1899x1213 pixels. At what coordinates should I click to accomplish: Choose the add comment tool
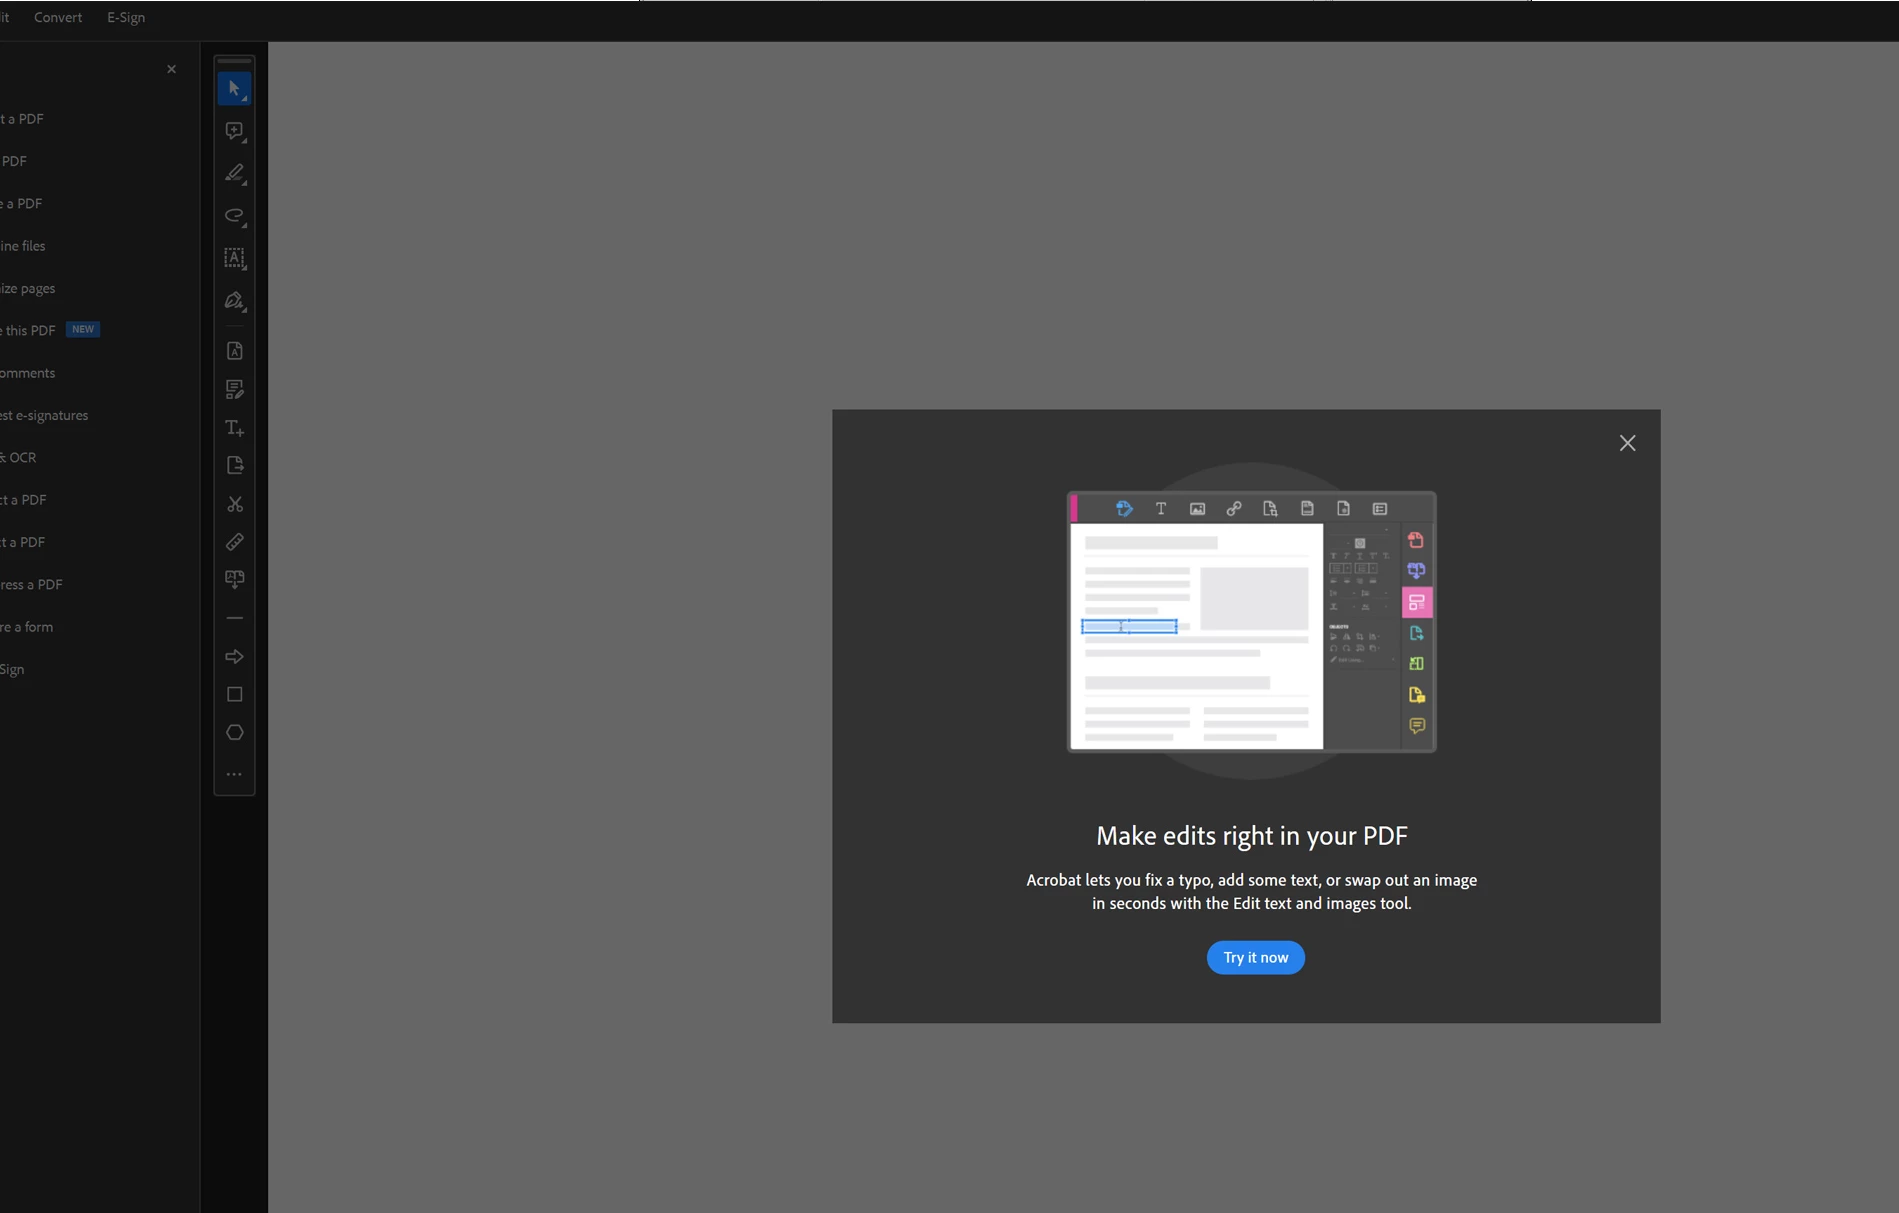pos(234,131)
